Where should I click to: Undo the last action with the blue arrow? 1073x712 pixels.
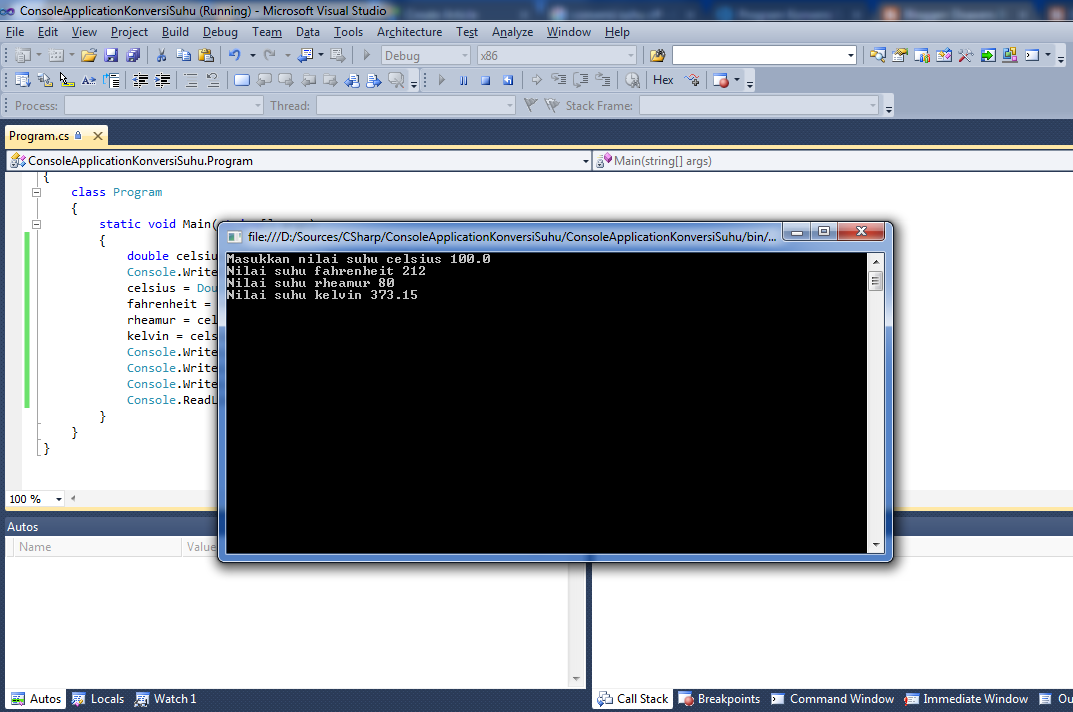pyautogui.click(x=235, y=55)
